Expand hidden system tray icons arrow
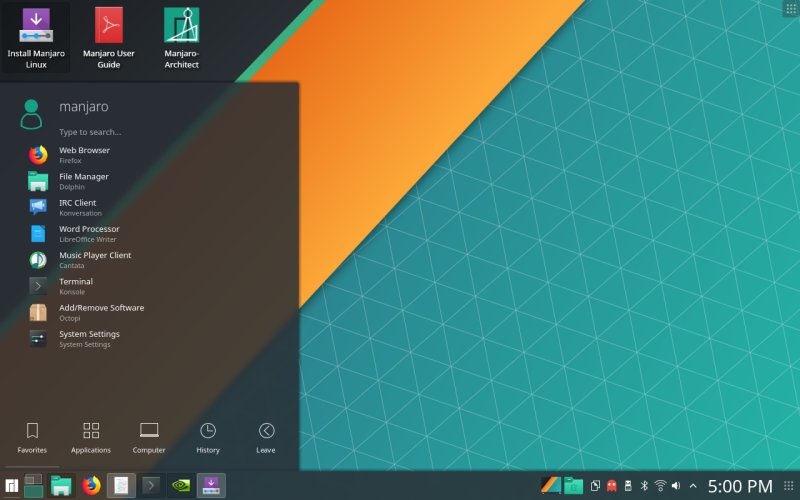The height and width of the screenshot is (500, 800). tap(693, 486)
